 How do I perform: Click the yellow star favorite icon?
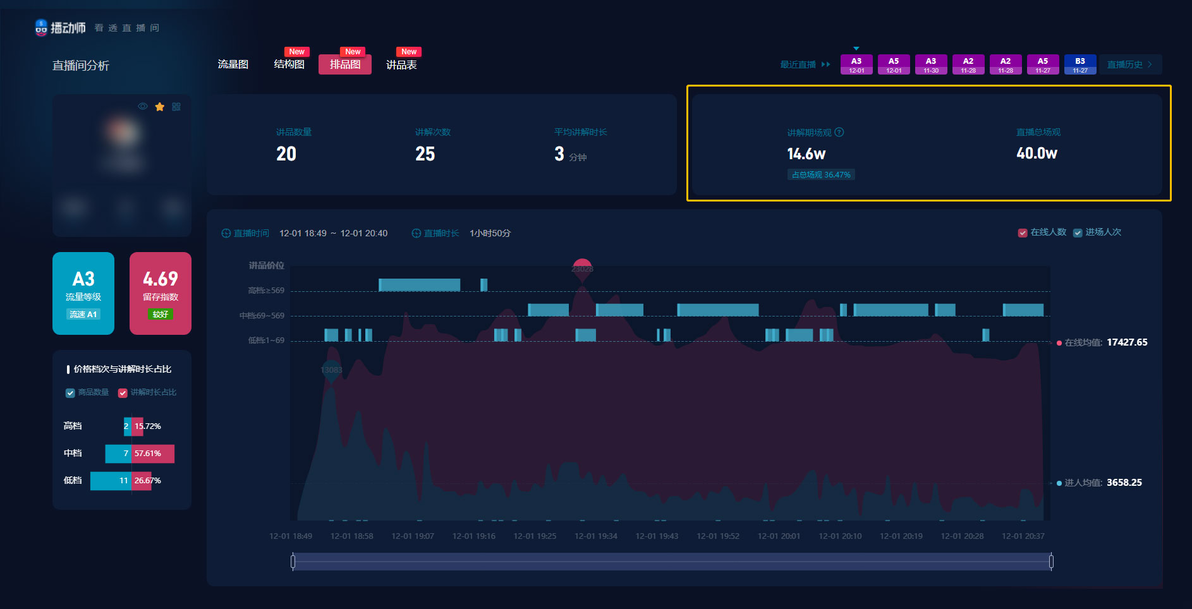pos(160,106)
